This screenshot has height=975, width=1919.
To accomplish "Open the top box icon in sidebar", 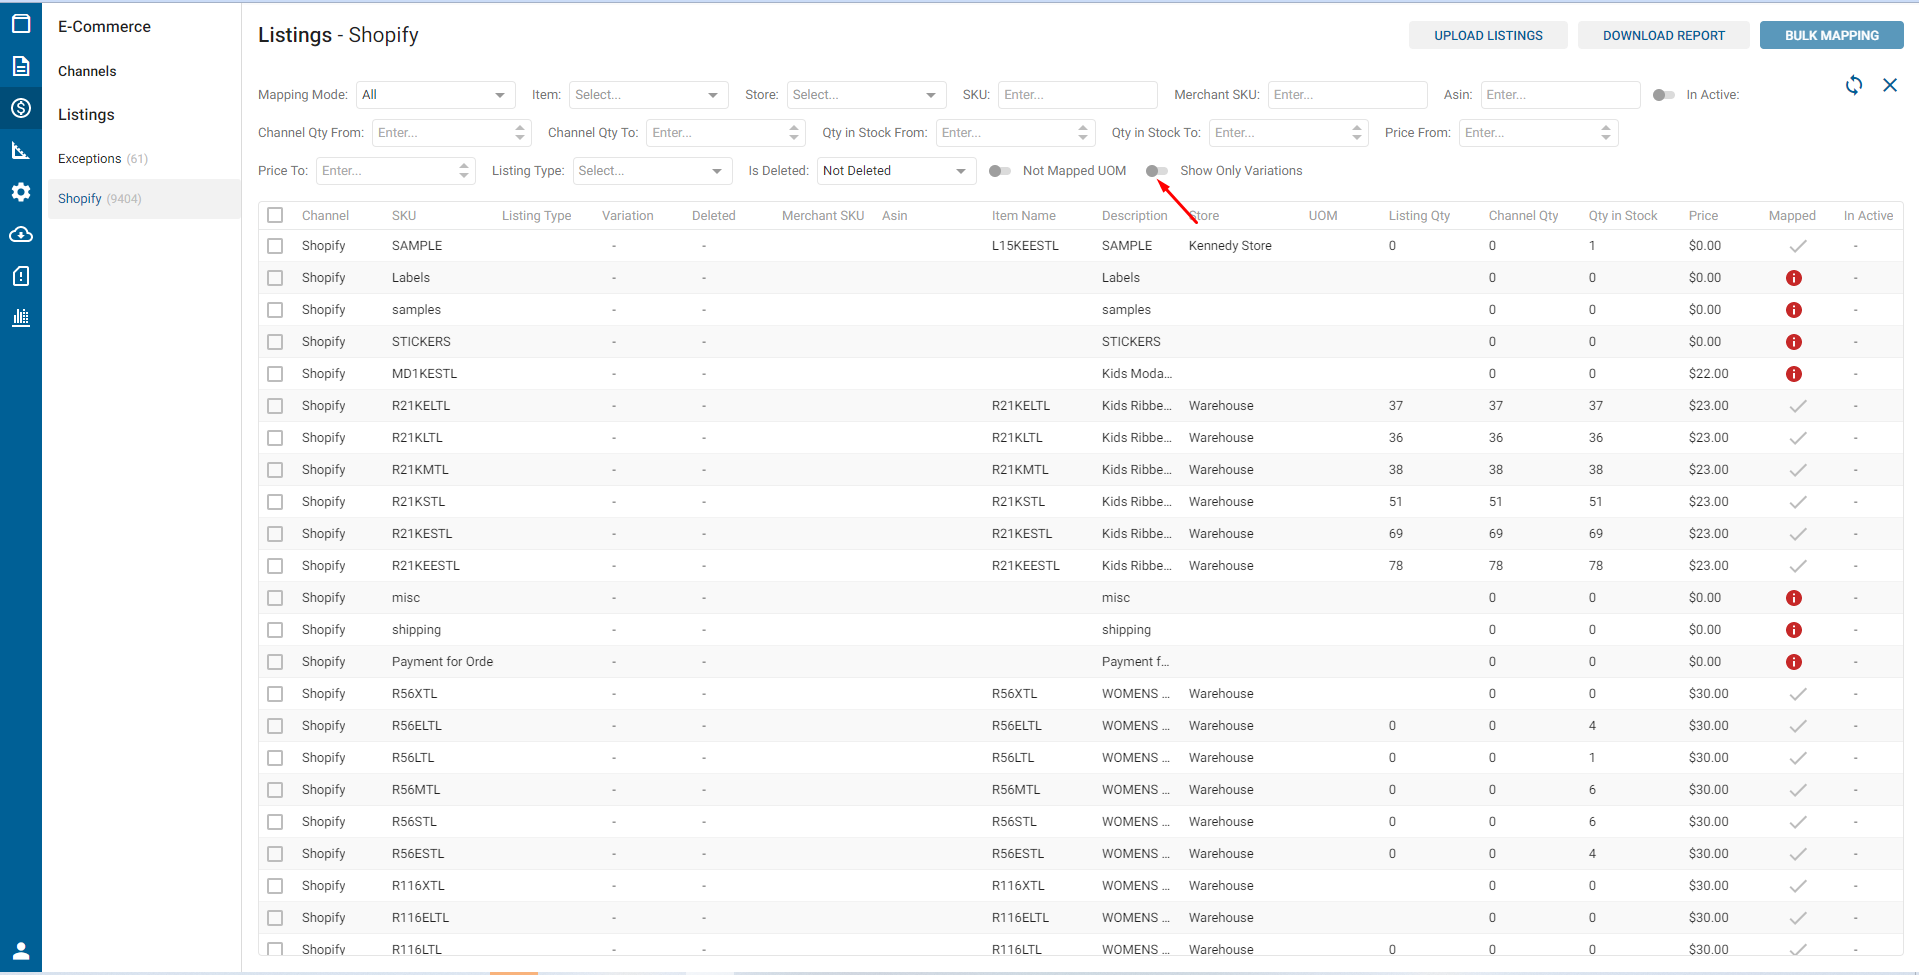I will 21,23.
